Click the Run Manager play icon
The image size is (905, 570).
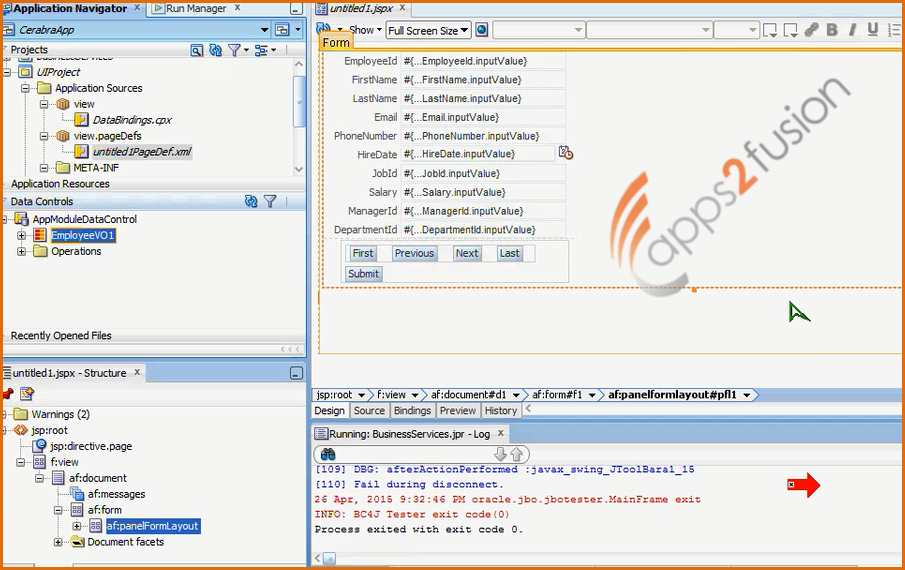157,8
